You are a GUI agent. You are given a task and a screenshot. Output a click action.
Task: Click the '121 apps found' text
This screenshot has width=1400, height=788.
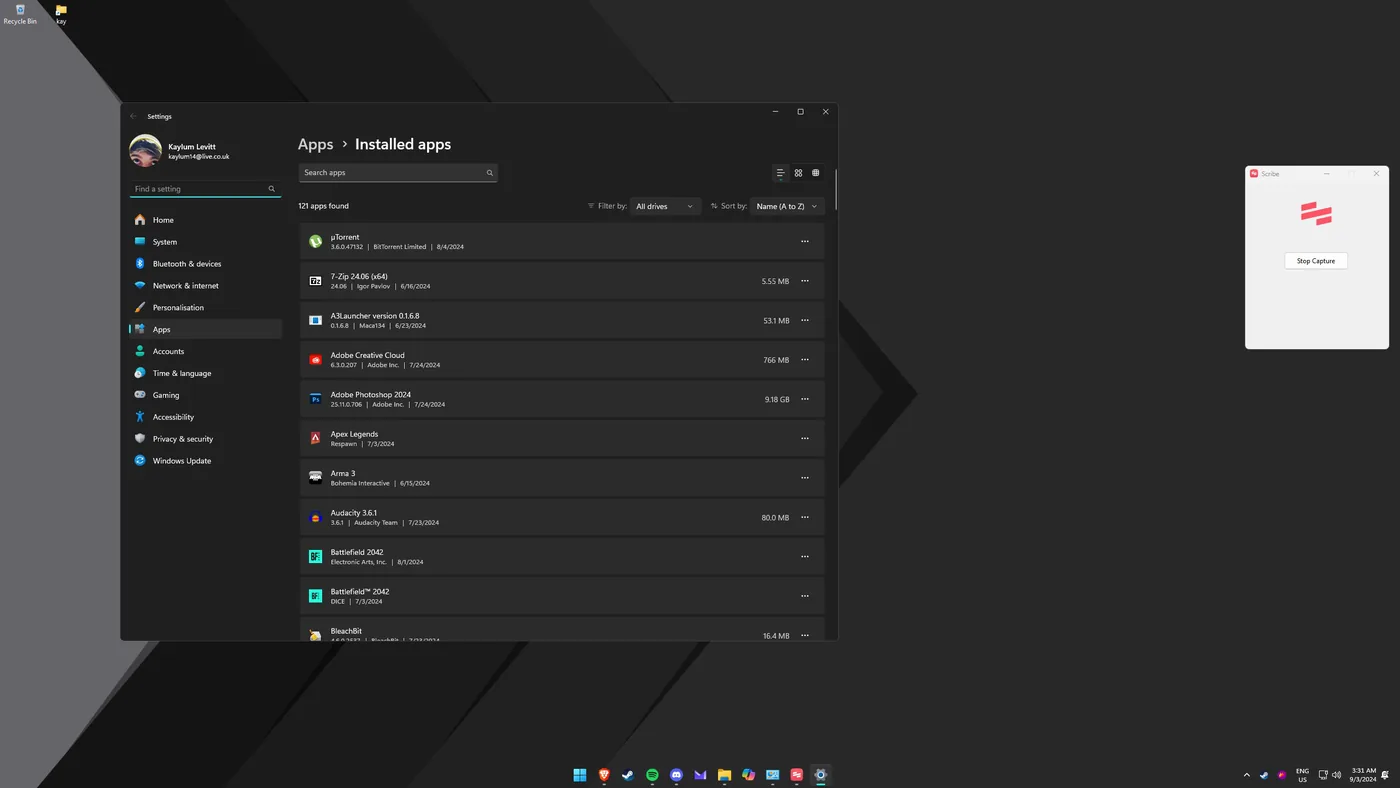323,206
